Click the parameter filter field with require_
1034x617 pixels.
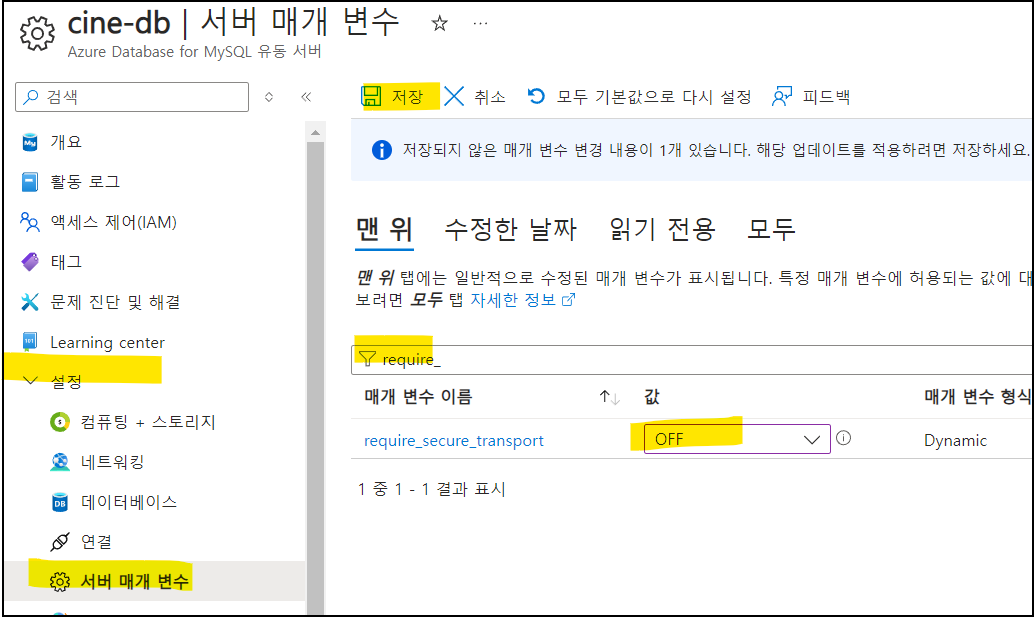tap(692, 360)
